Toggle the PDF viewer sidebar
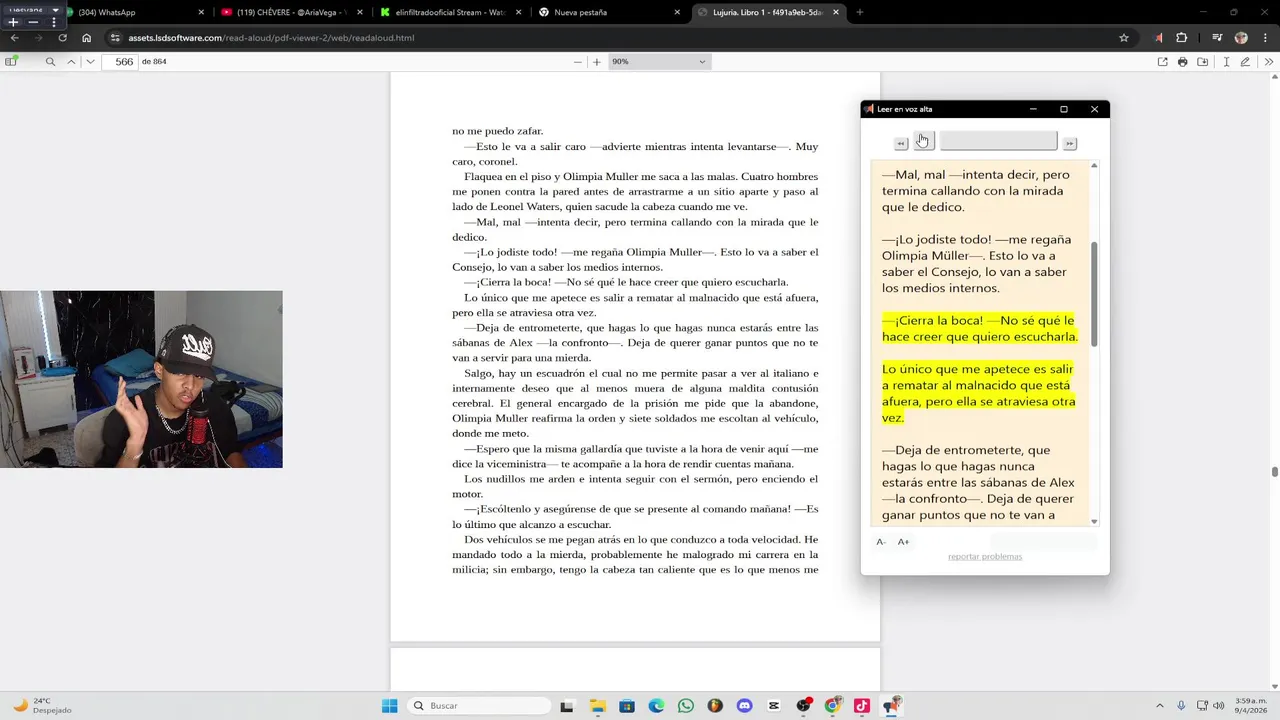This screenshot has width=1280, height=720. (11, 61)
